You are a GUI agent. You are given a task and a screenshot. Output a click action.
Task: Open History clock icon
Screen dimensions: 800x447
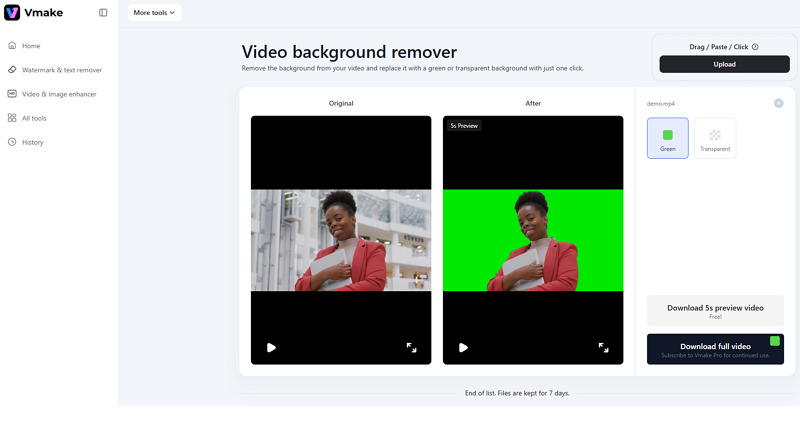12,142
